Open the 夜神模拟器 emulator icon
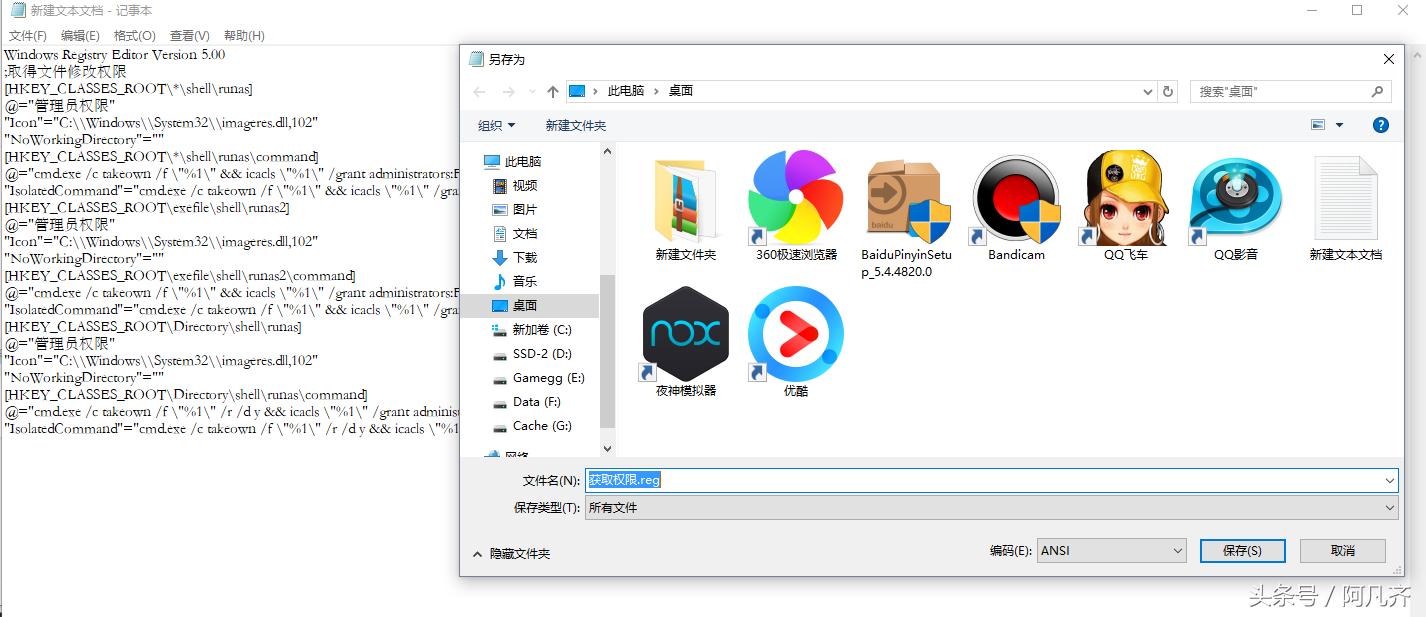This screenshot has width=1426, height=617. tap(684, 335)
